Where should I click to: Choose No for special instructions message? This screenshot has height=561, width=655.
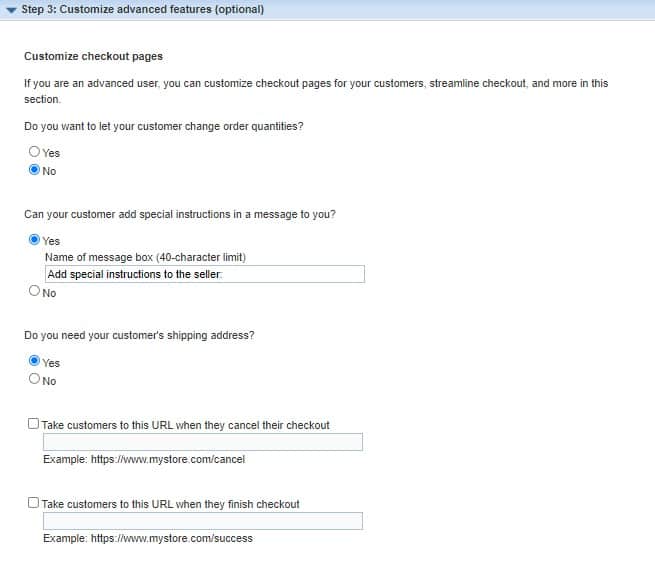coord(34,291)
